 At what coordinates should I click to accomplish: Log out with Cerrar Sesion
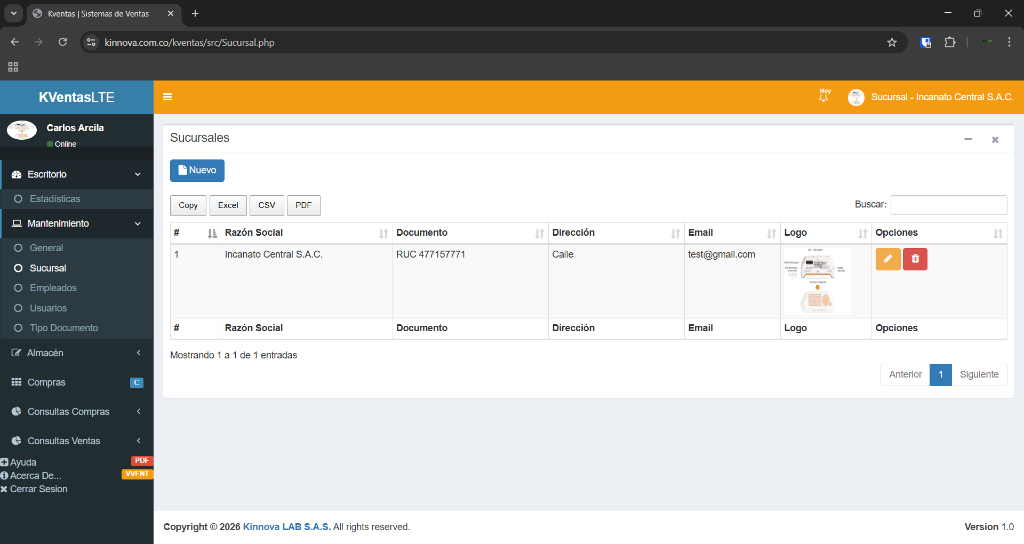click(x=34, y=489)
